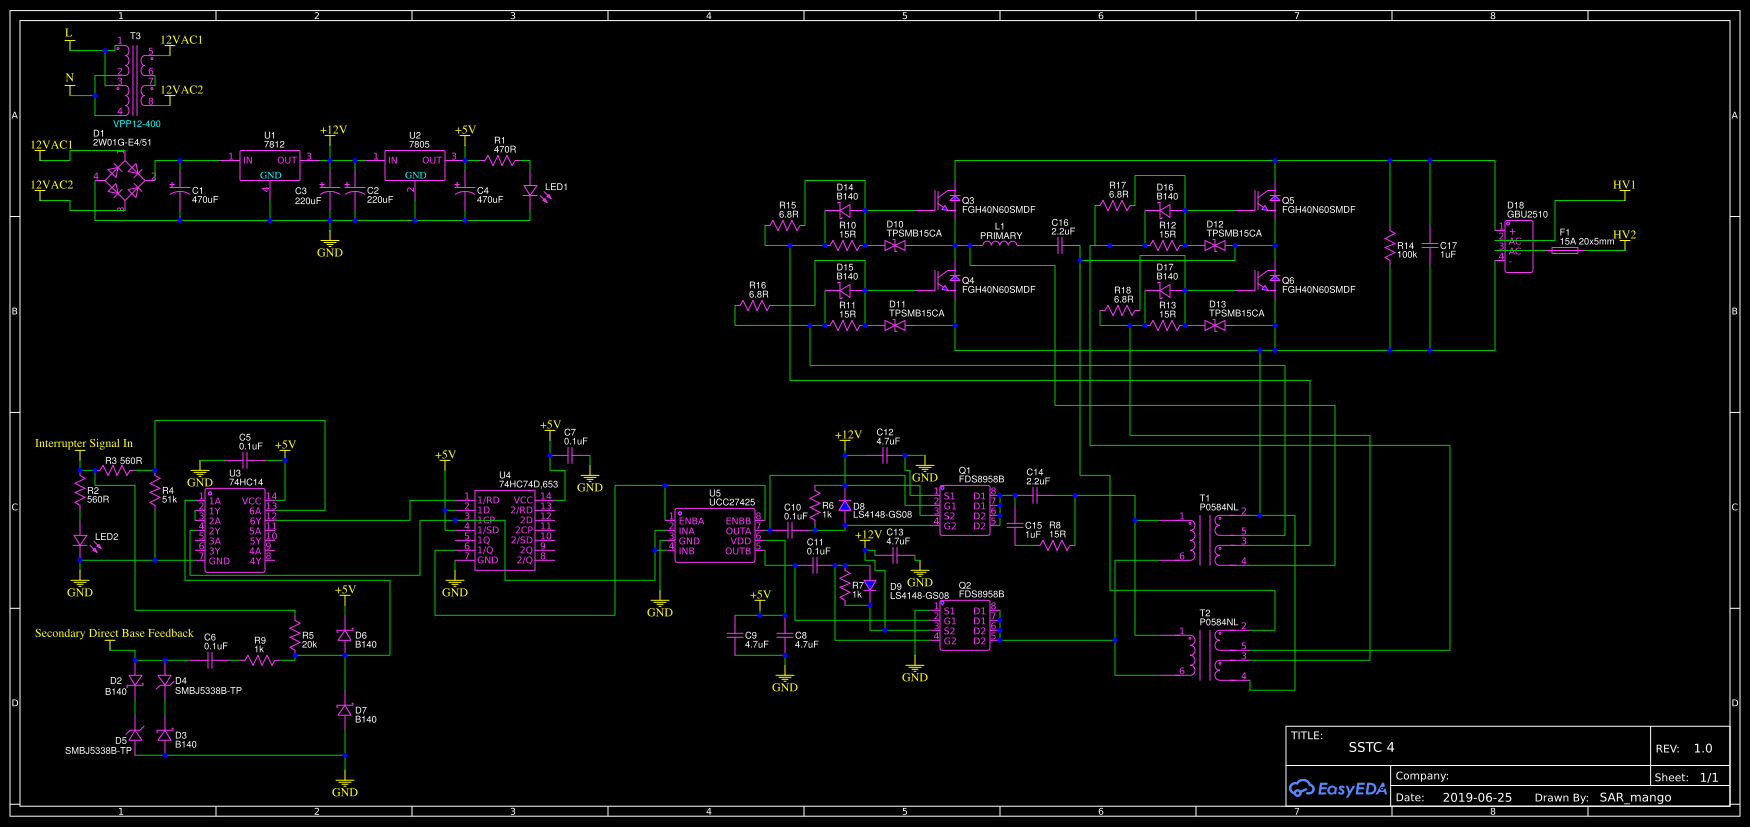This screenshot has height=827, width=1750.
Task: Click the Interrupter Signal In label
Action: [x=84, y=443]
